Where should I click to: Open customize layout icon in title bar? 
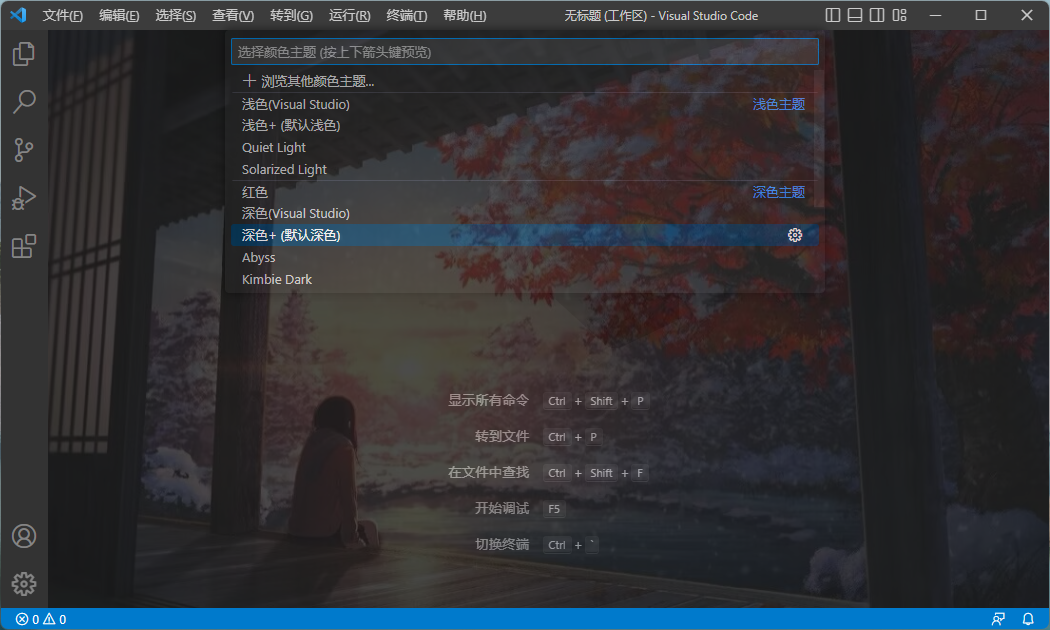click(899, 15)
